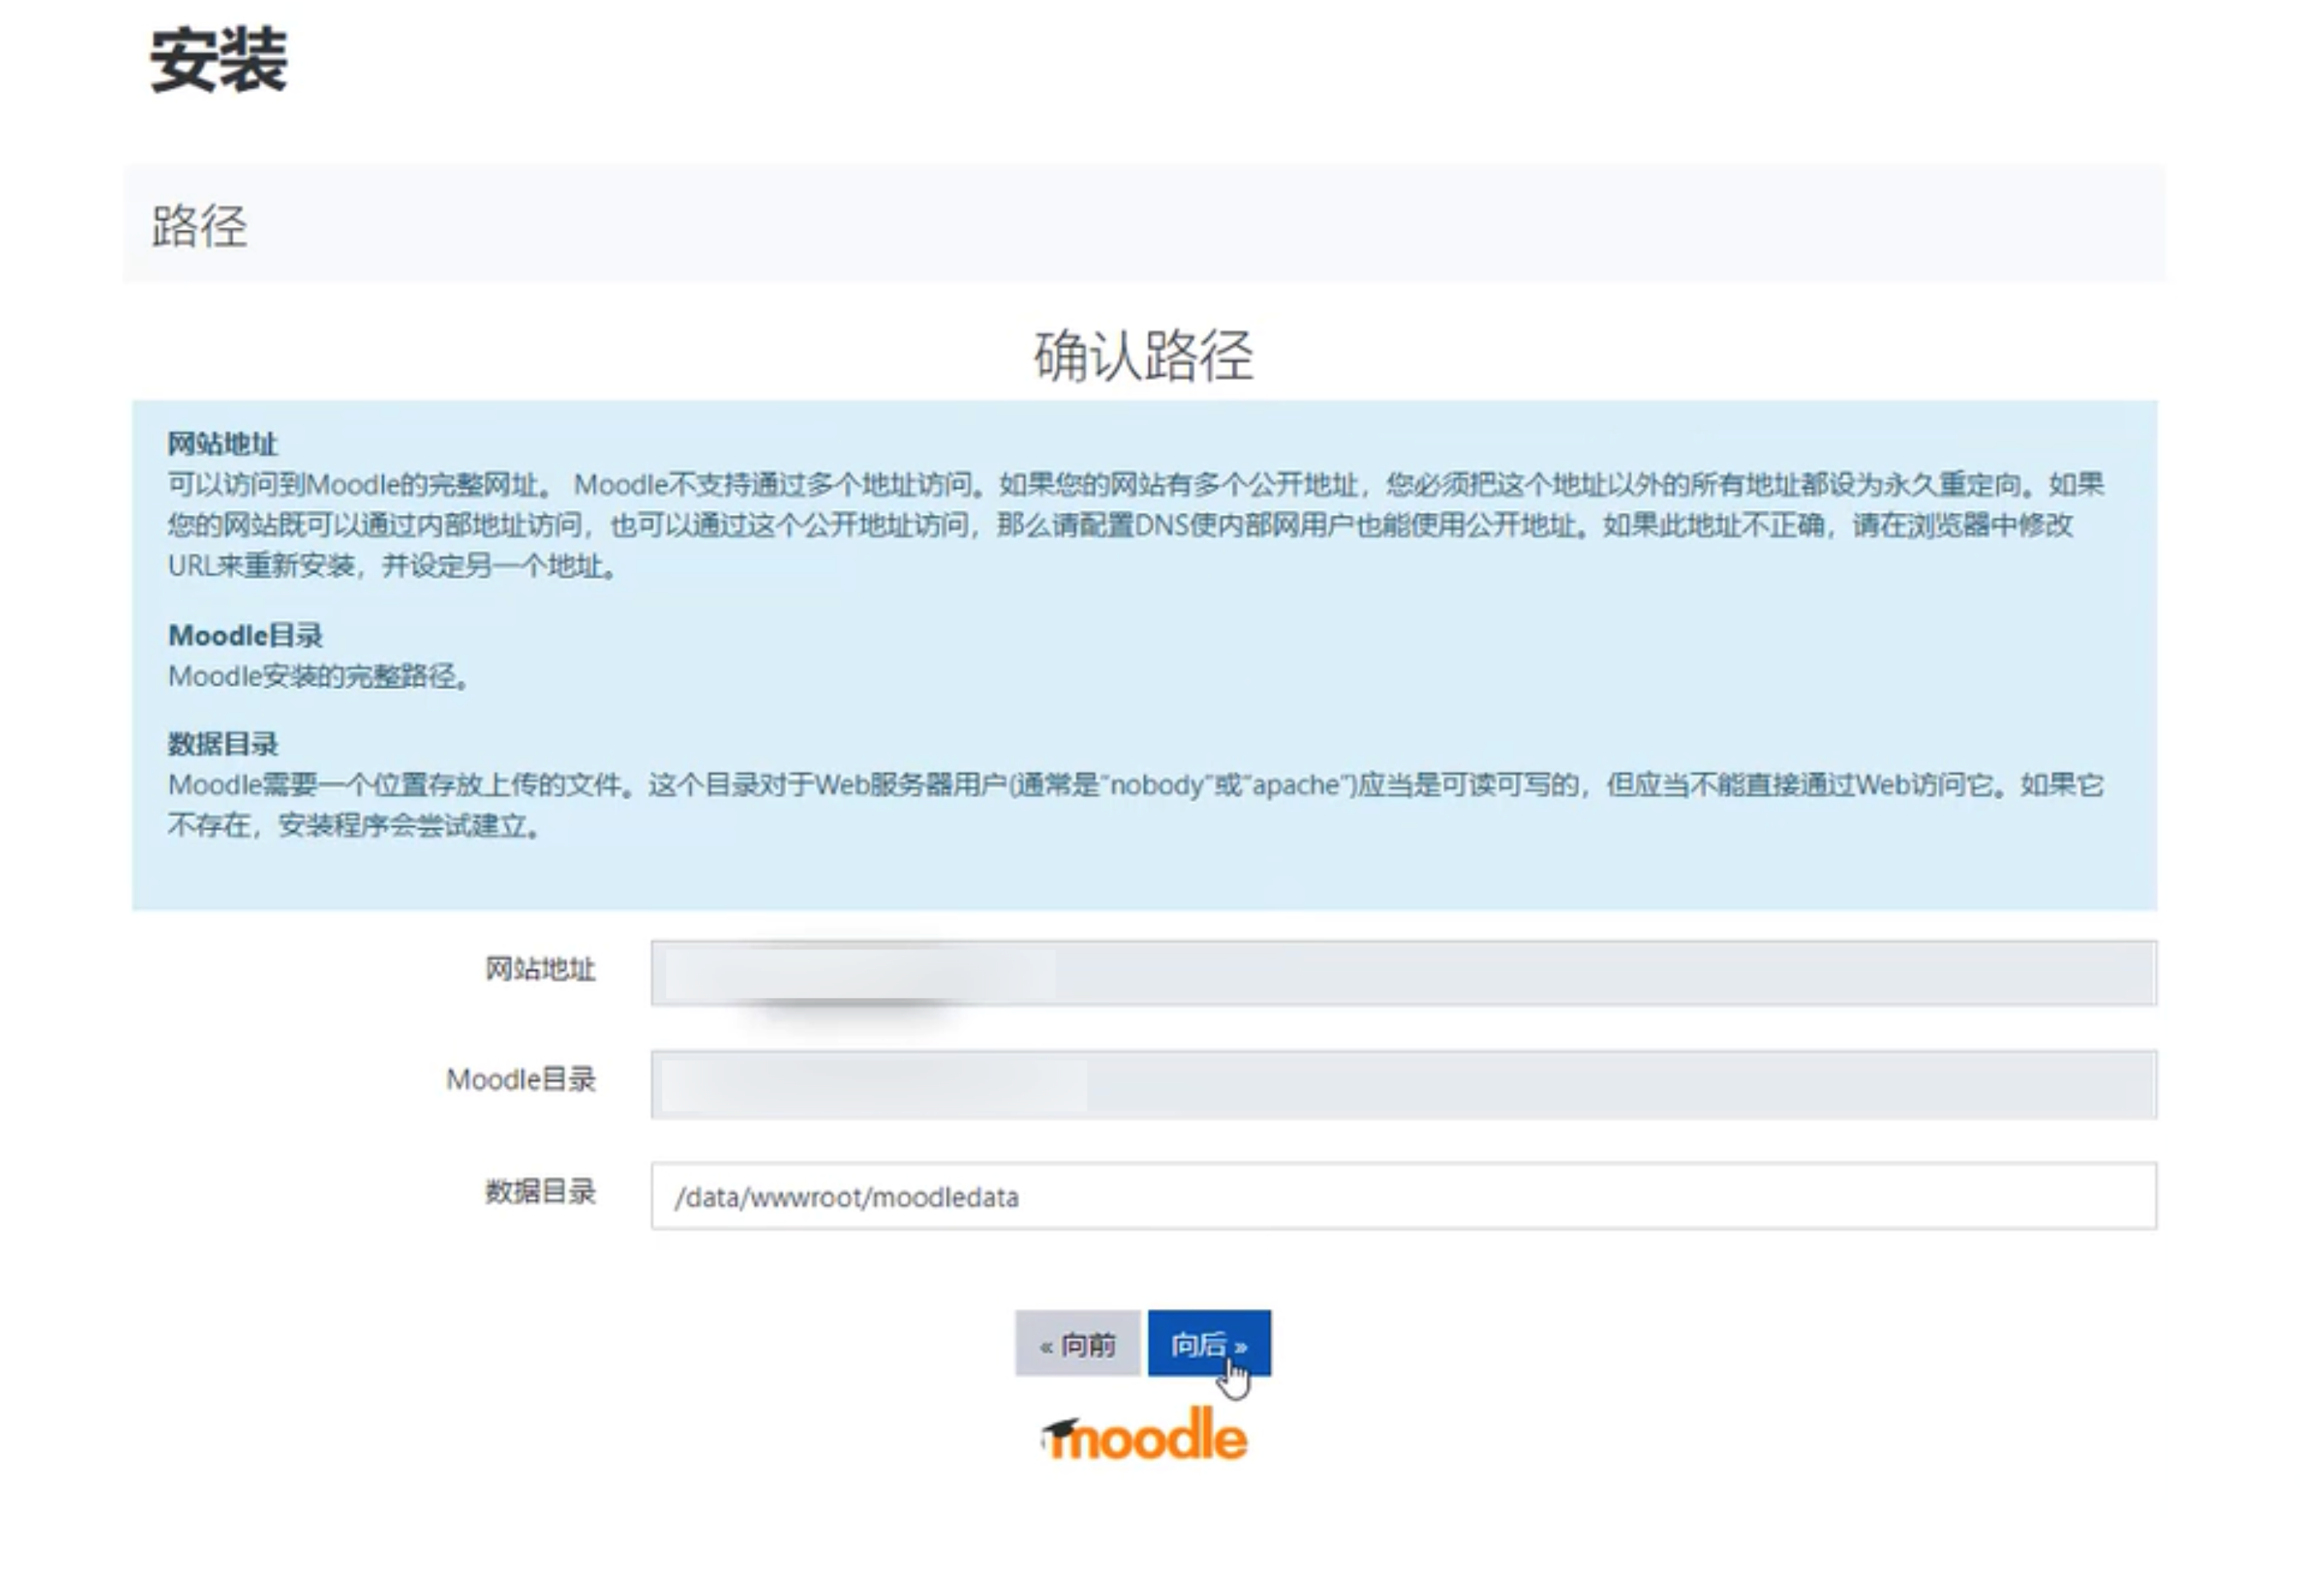The height and width of the screenshot is (1596, 2300).
Task: Click the 安装 page title
Action: [219, 60]
